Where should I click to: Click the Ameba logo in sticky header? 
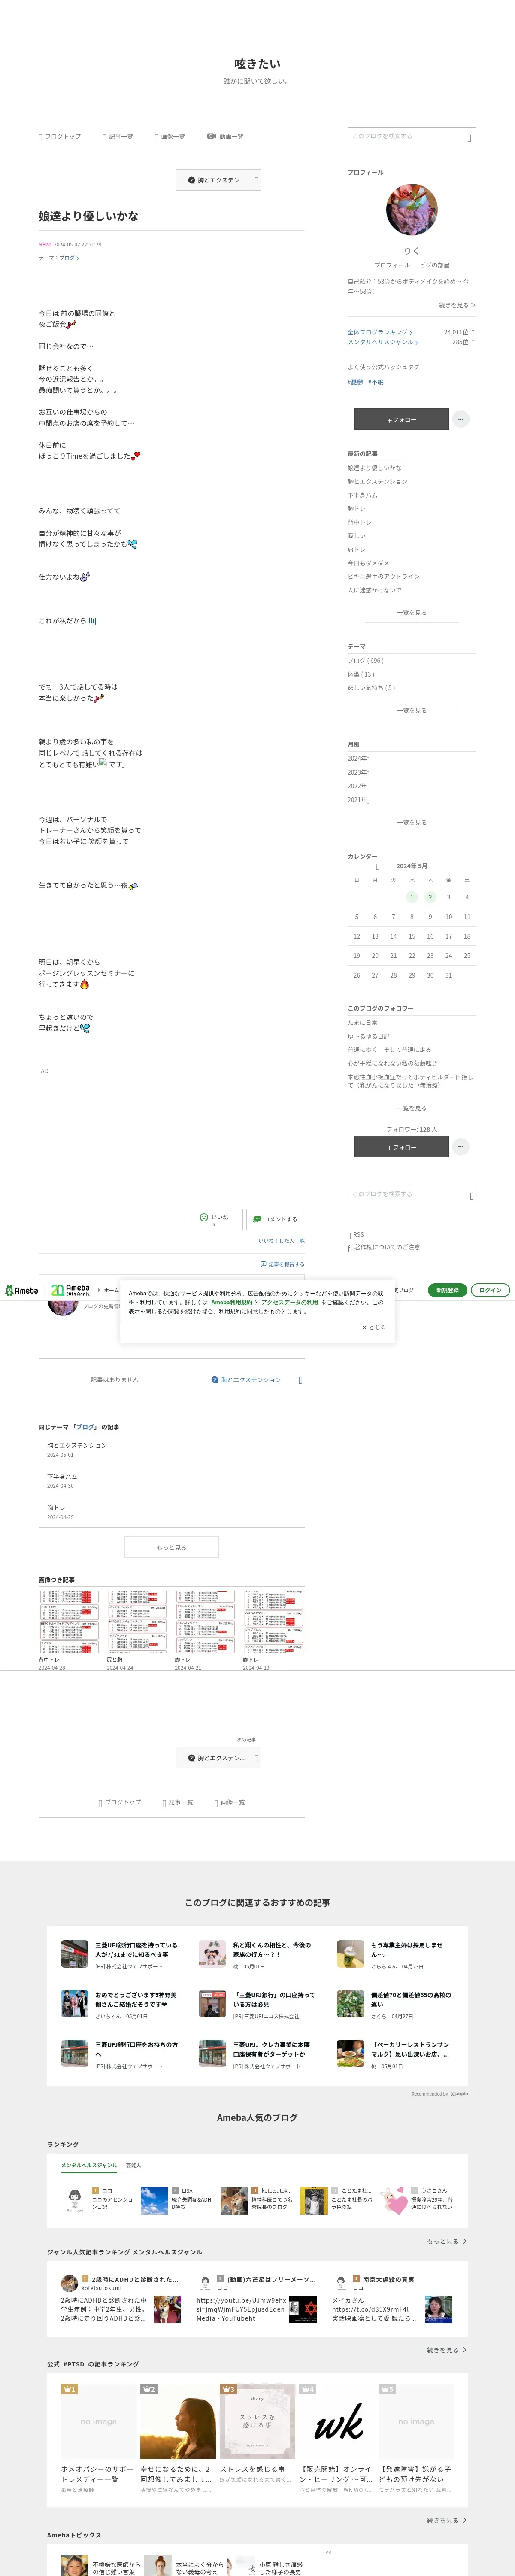pyautogui.click(x=21, y=1290)
